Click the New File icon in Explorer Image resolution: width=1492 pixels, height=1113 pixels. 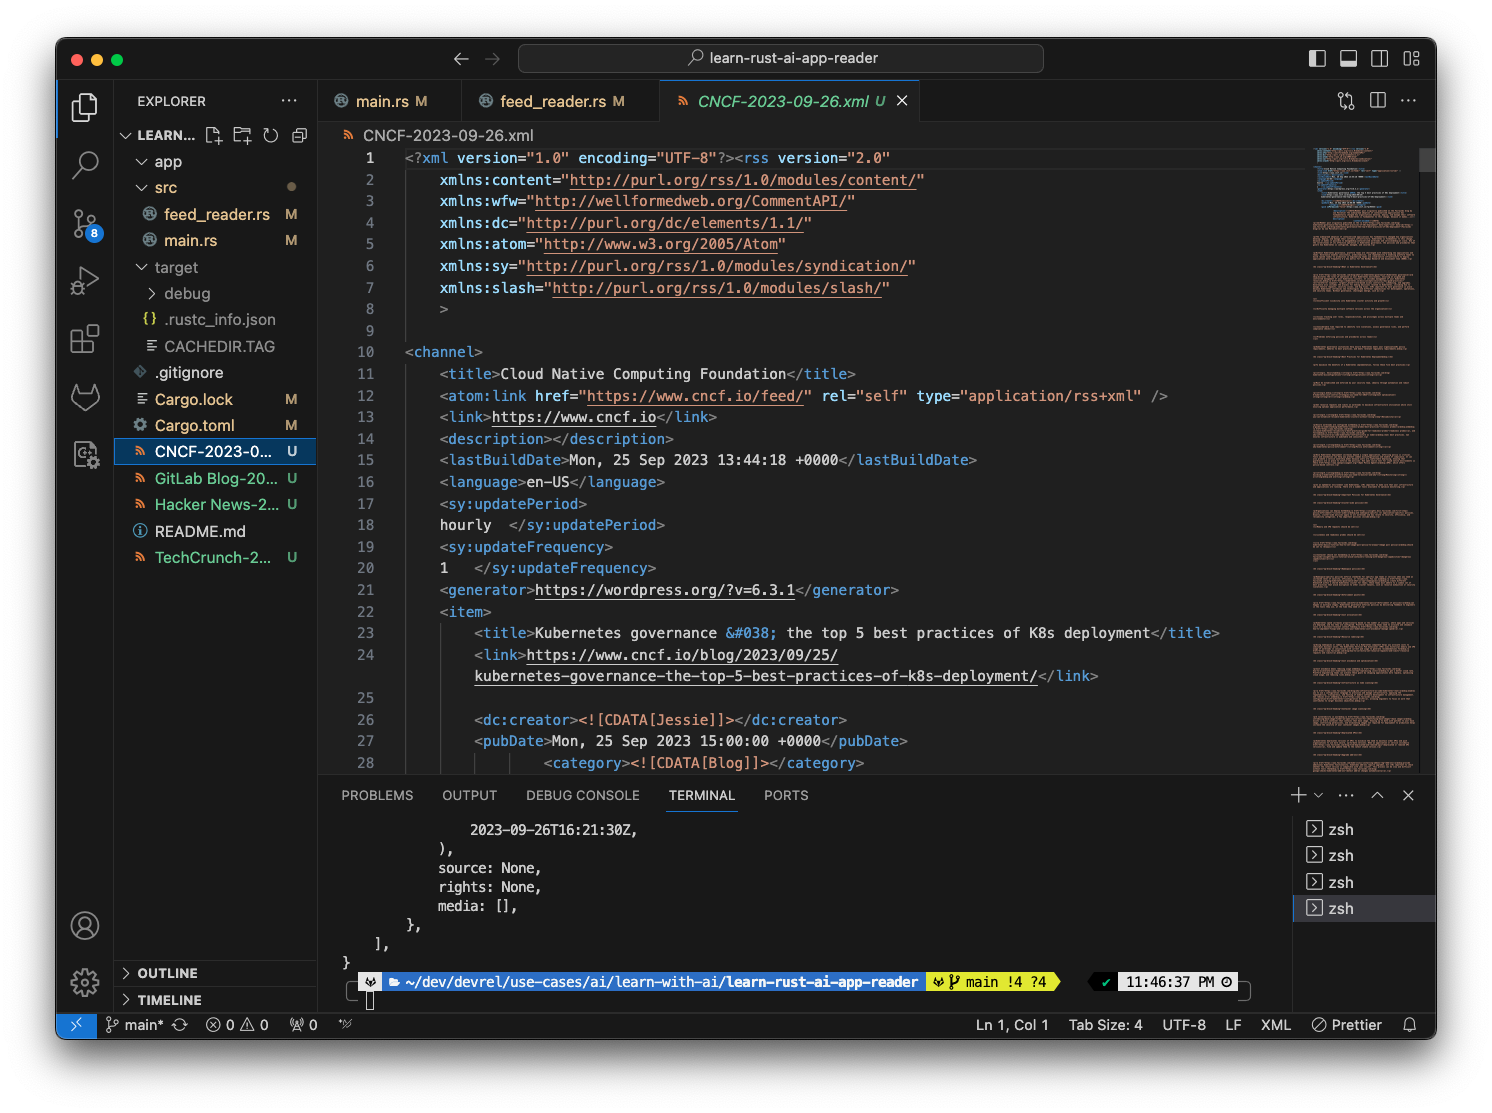click(213, 135)
